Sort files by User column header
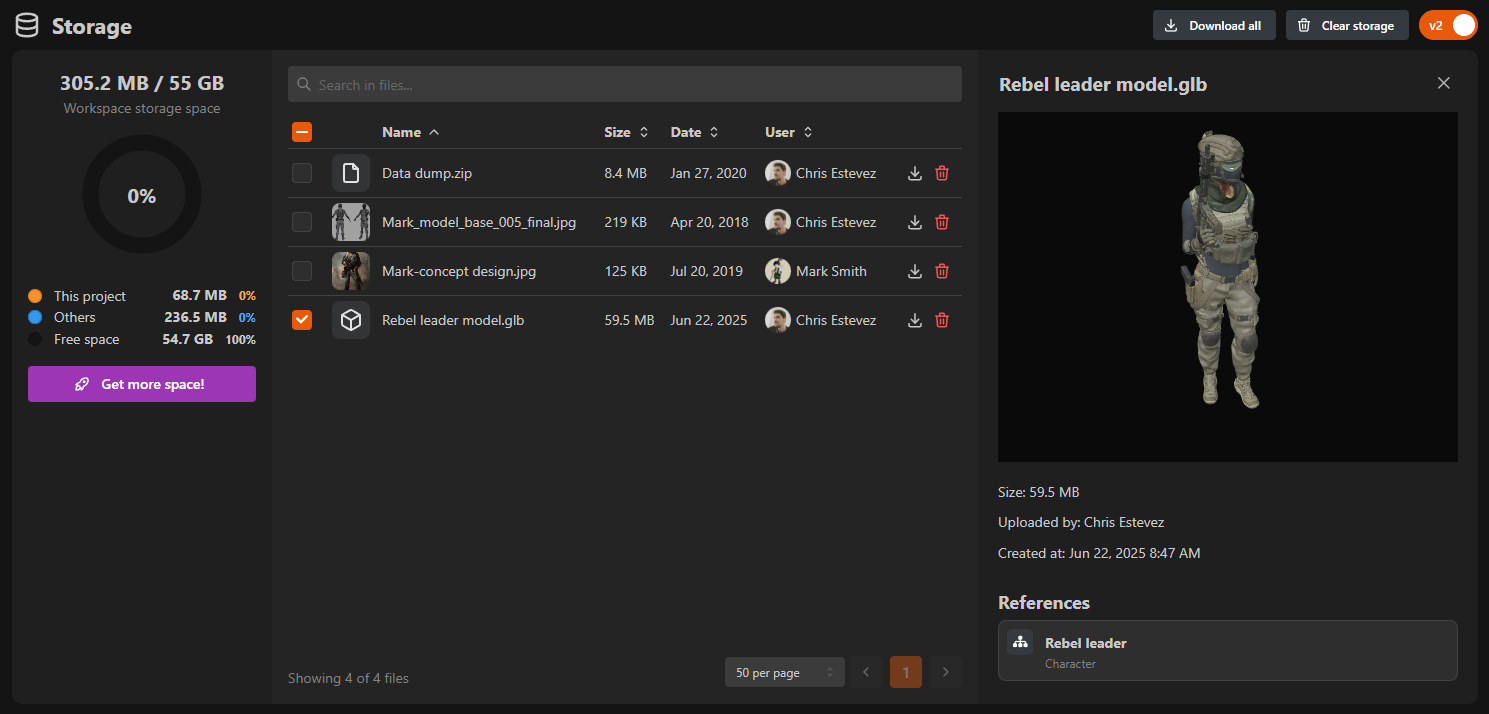 [x=788, y=132]
